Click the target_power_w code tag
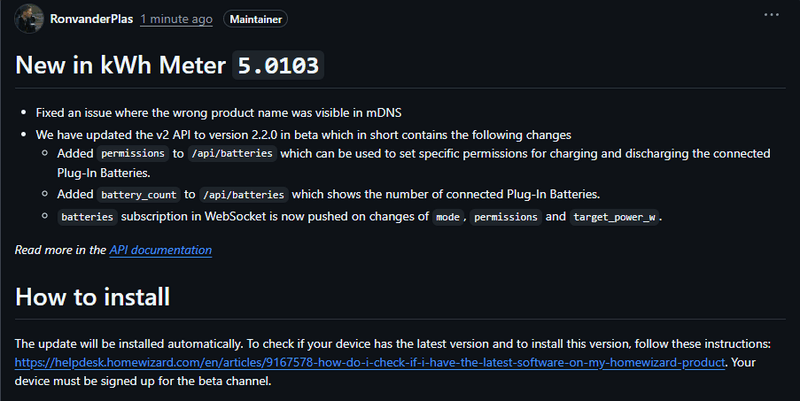This screenshot has height=401, width=800. coord(614,217)
